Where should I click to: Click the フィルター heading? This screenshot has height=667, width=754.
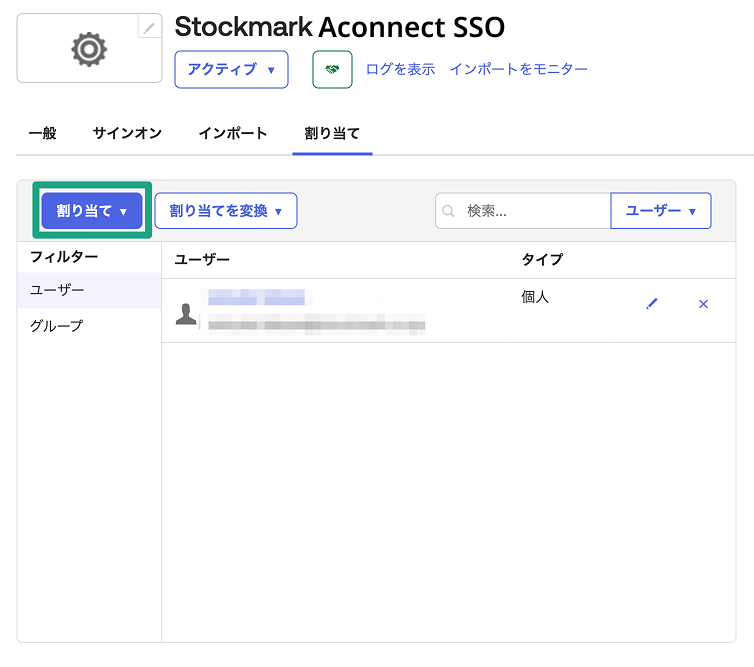(64, 257)
